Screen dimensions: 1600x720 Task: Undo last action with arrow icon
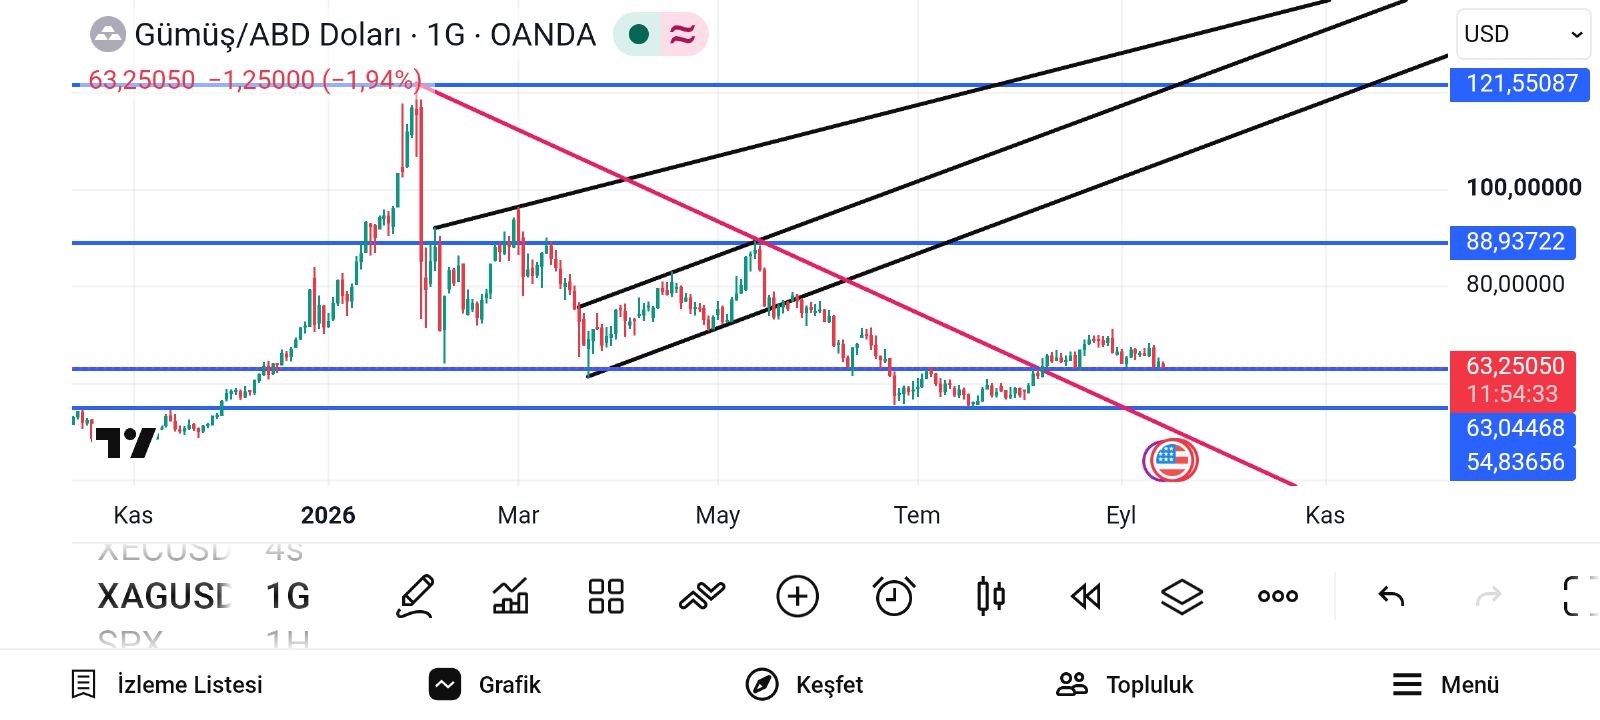click(1391, 597)
